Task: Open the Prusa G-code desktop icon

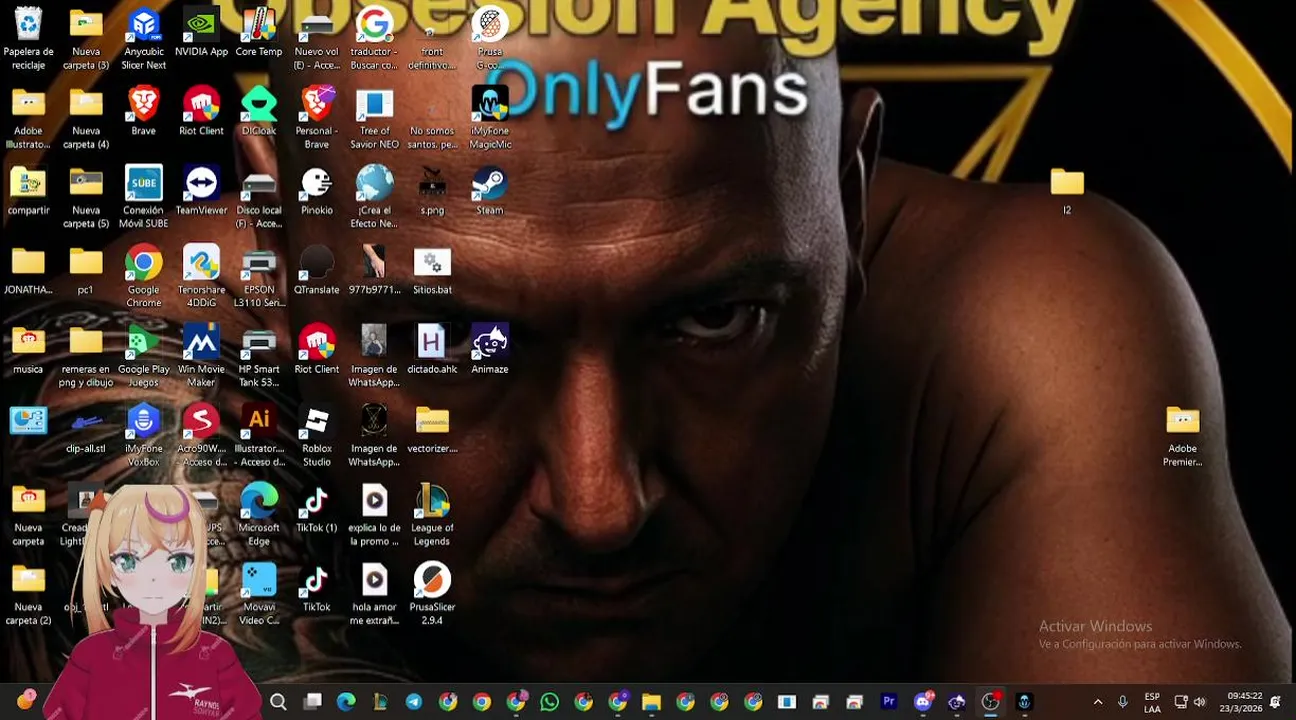Action: tap(490, 38)
